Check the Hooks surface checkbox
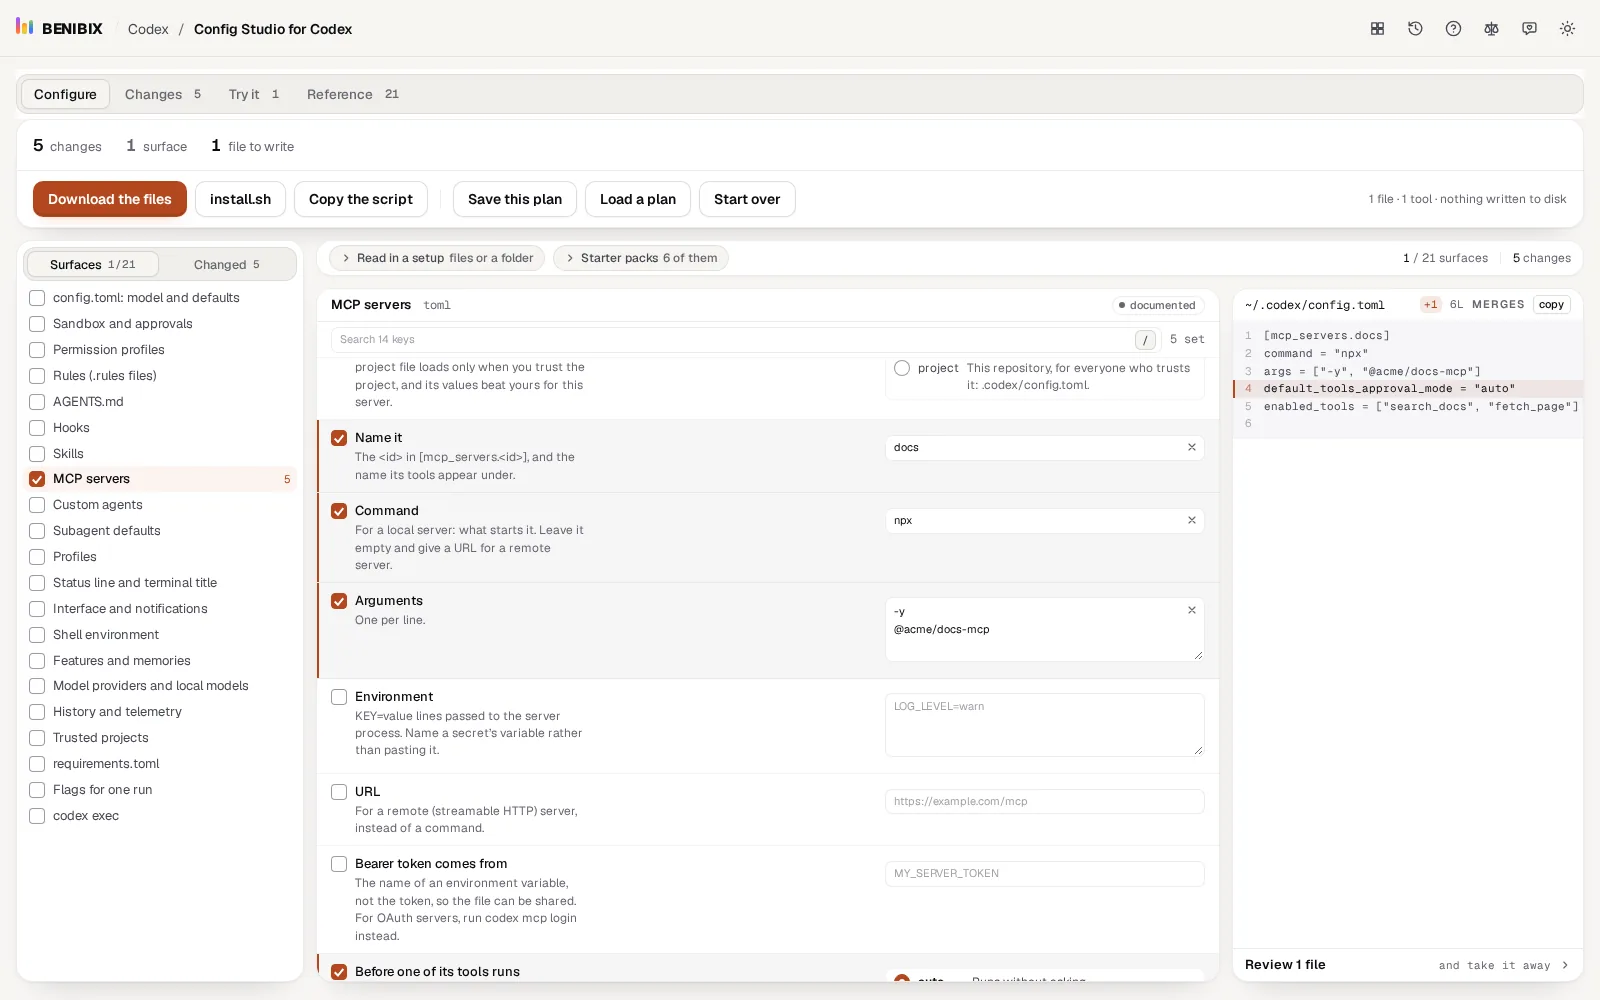This screenshot has width=1600, height=1000. [x=37, y=428]
